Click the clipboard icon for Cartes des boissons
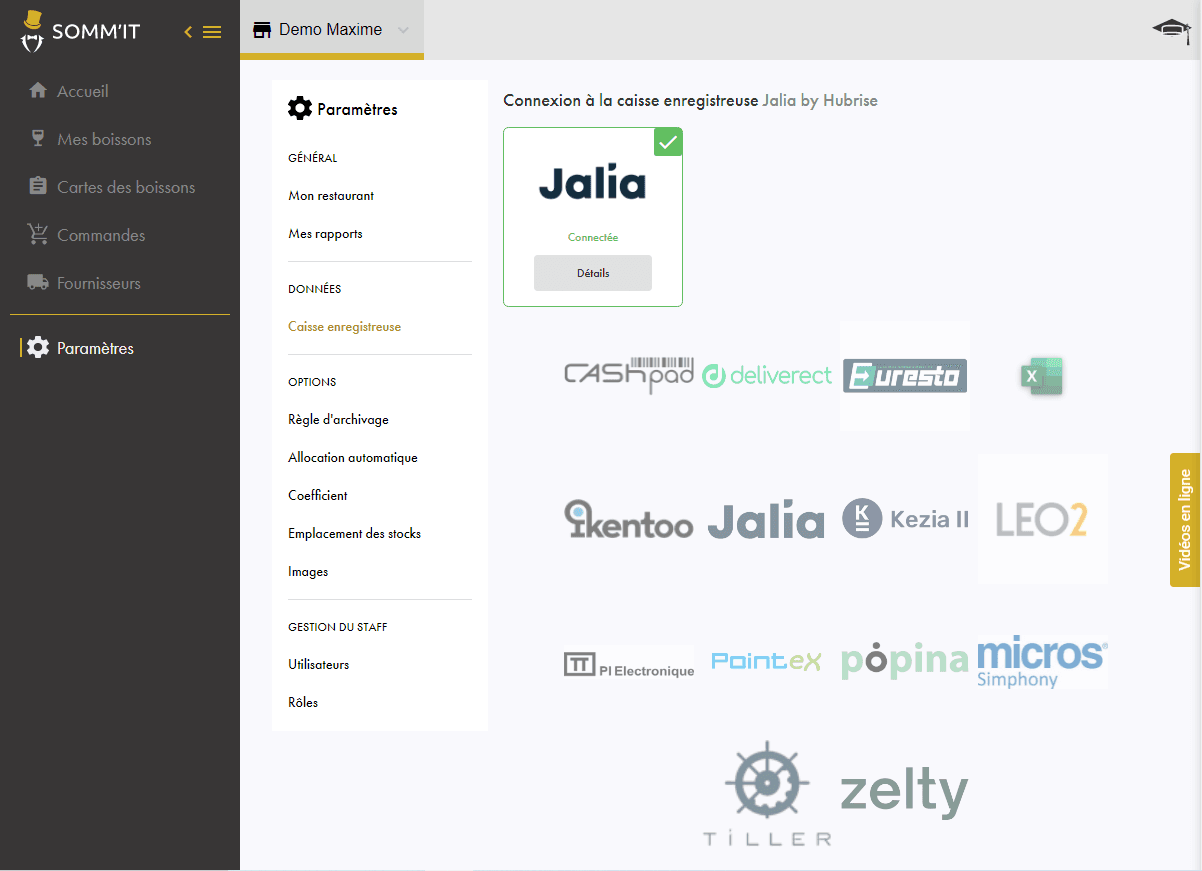The image size is (1202, 871). click(x=38, y=187)
